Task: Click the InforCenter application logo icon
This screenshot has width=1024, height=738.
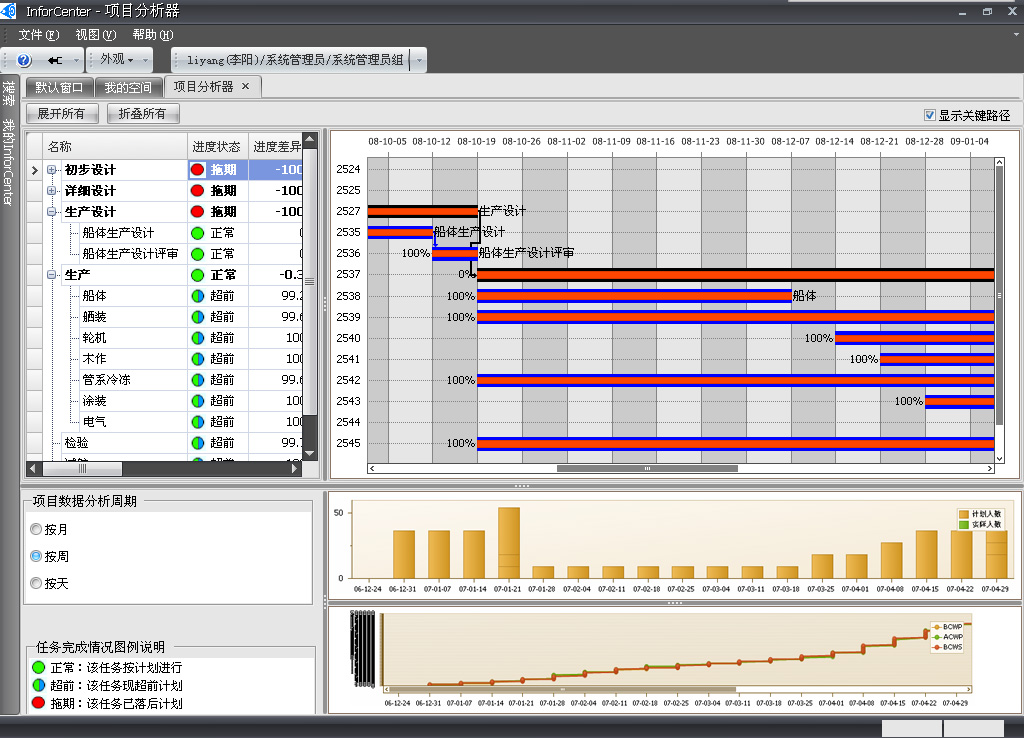Action: (x=8, y=10)
